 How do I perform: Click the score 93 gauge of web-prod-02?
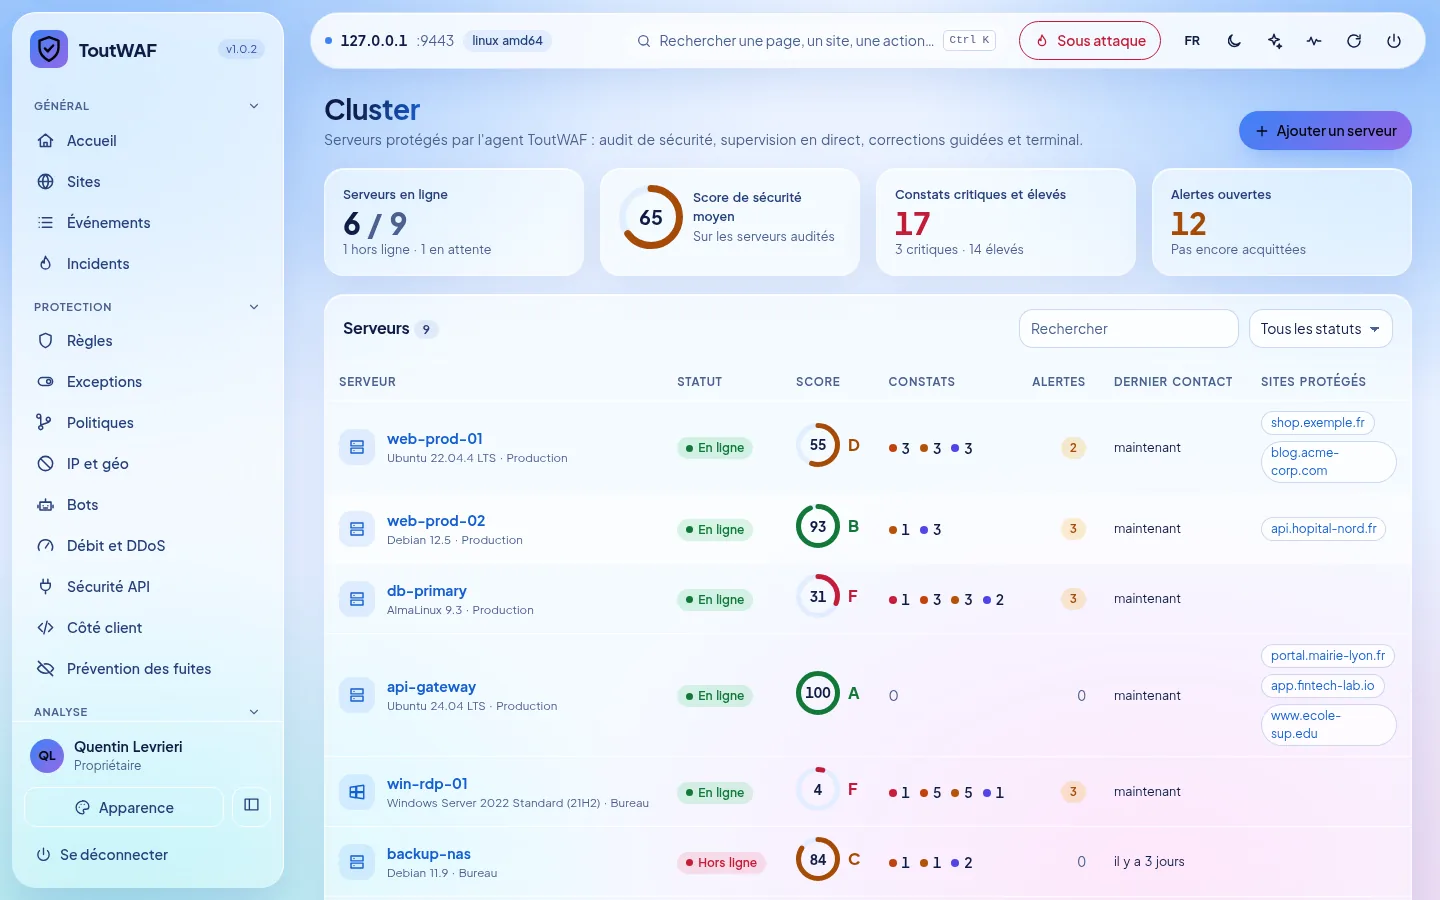click(818, 526)
